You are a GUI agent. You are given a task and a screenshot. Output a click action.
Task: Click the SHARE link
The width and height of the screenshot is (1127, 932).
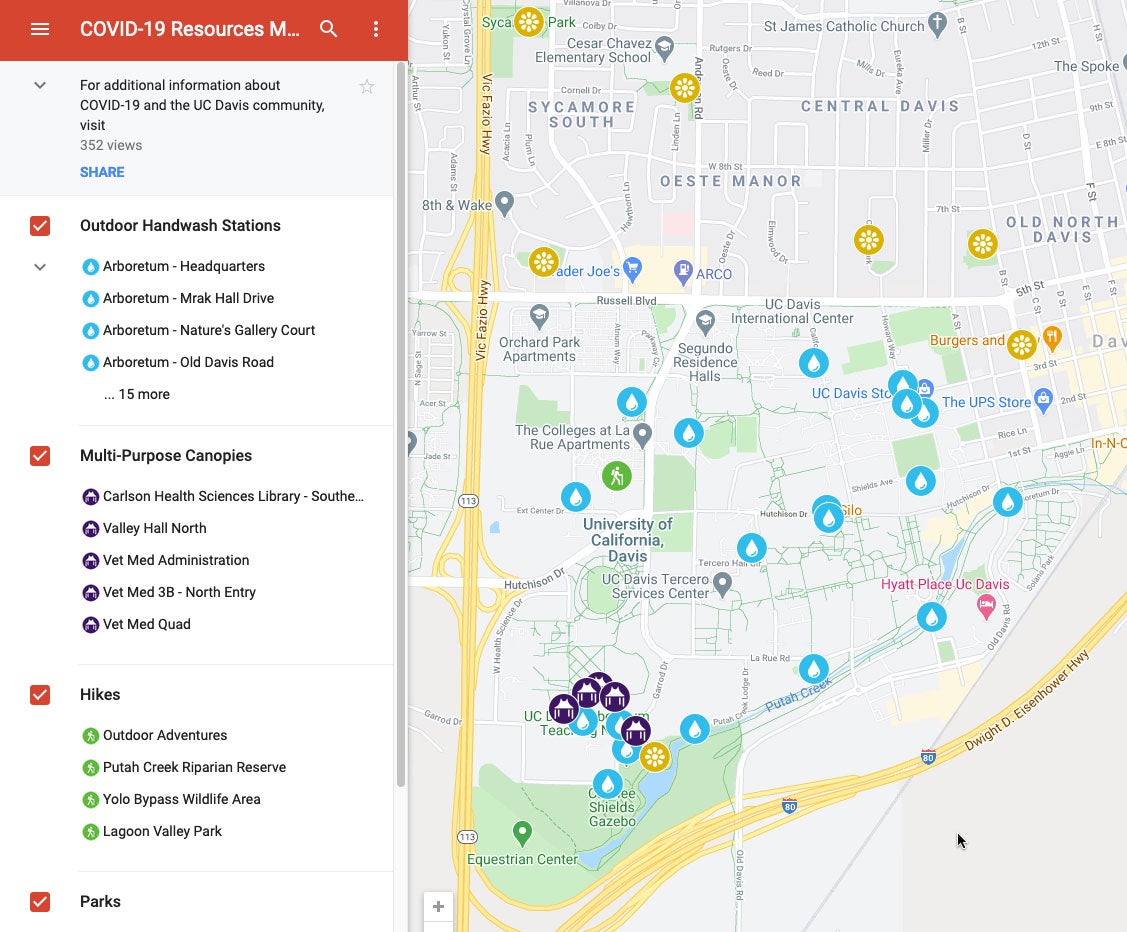[102, 172]
